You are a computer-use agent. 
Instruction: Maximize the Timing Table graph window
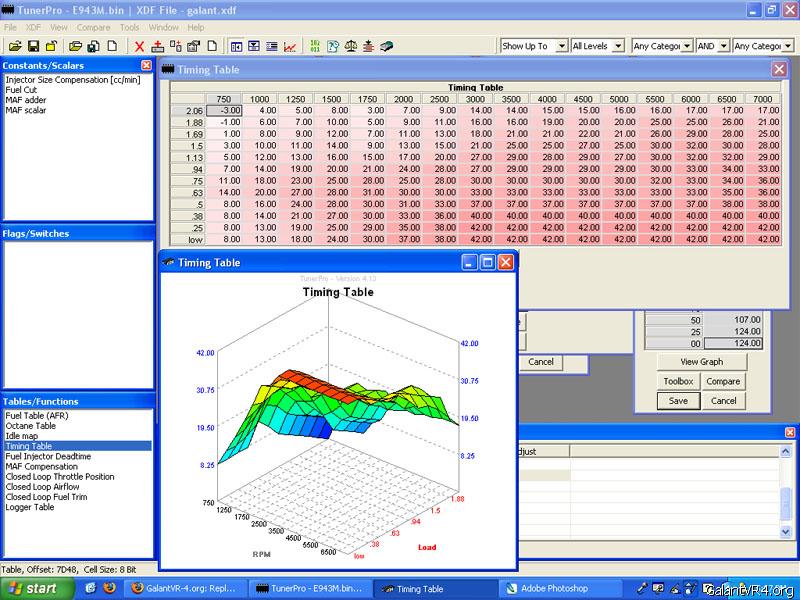pos(488,262)
